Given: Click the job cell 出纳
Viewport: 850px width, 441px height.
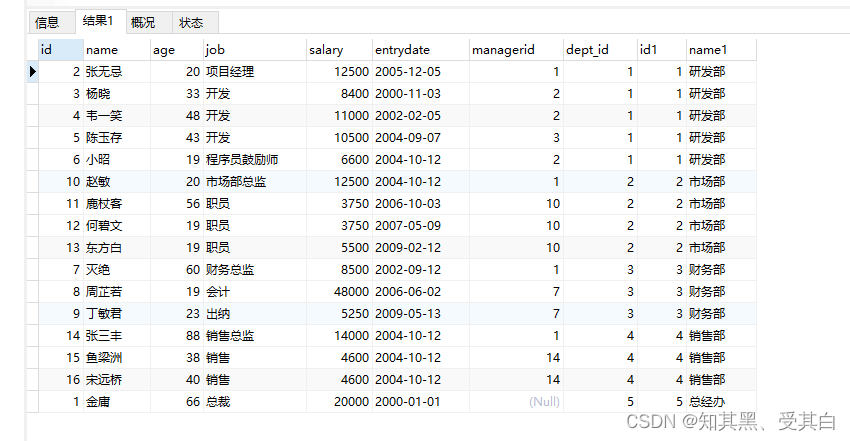Looking at the screenshot, I should pos(255,314).
